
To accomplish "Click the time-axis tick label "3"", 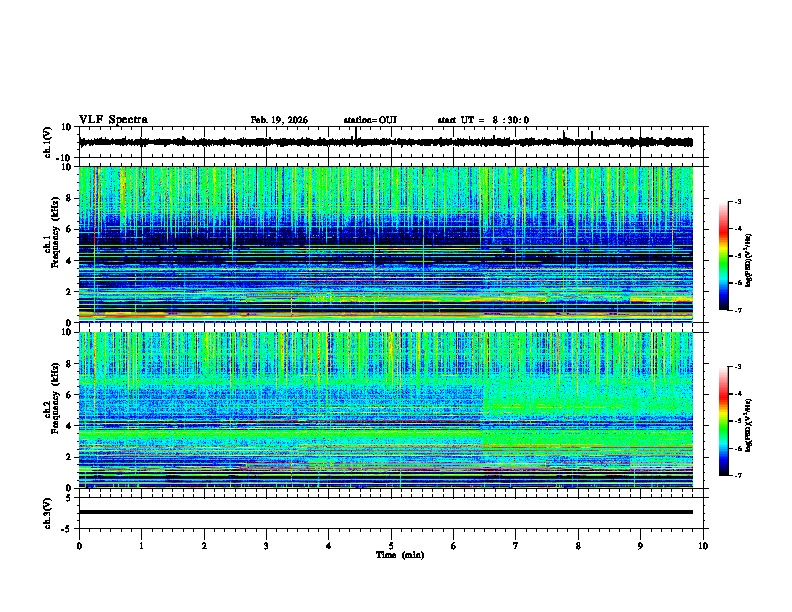I will (x=266, y=546).
